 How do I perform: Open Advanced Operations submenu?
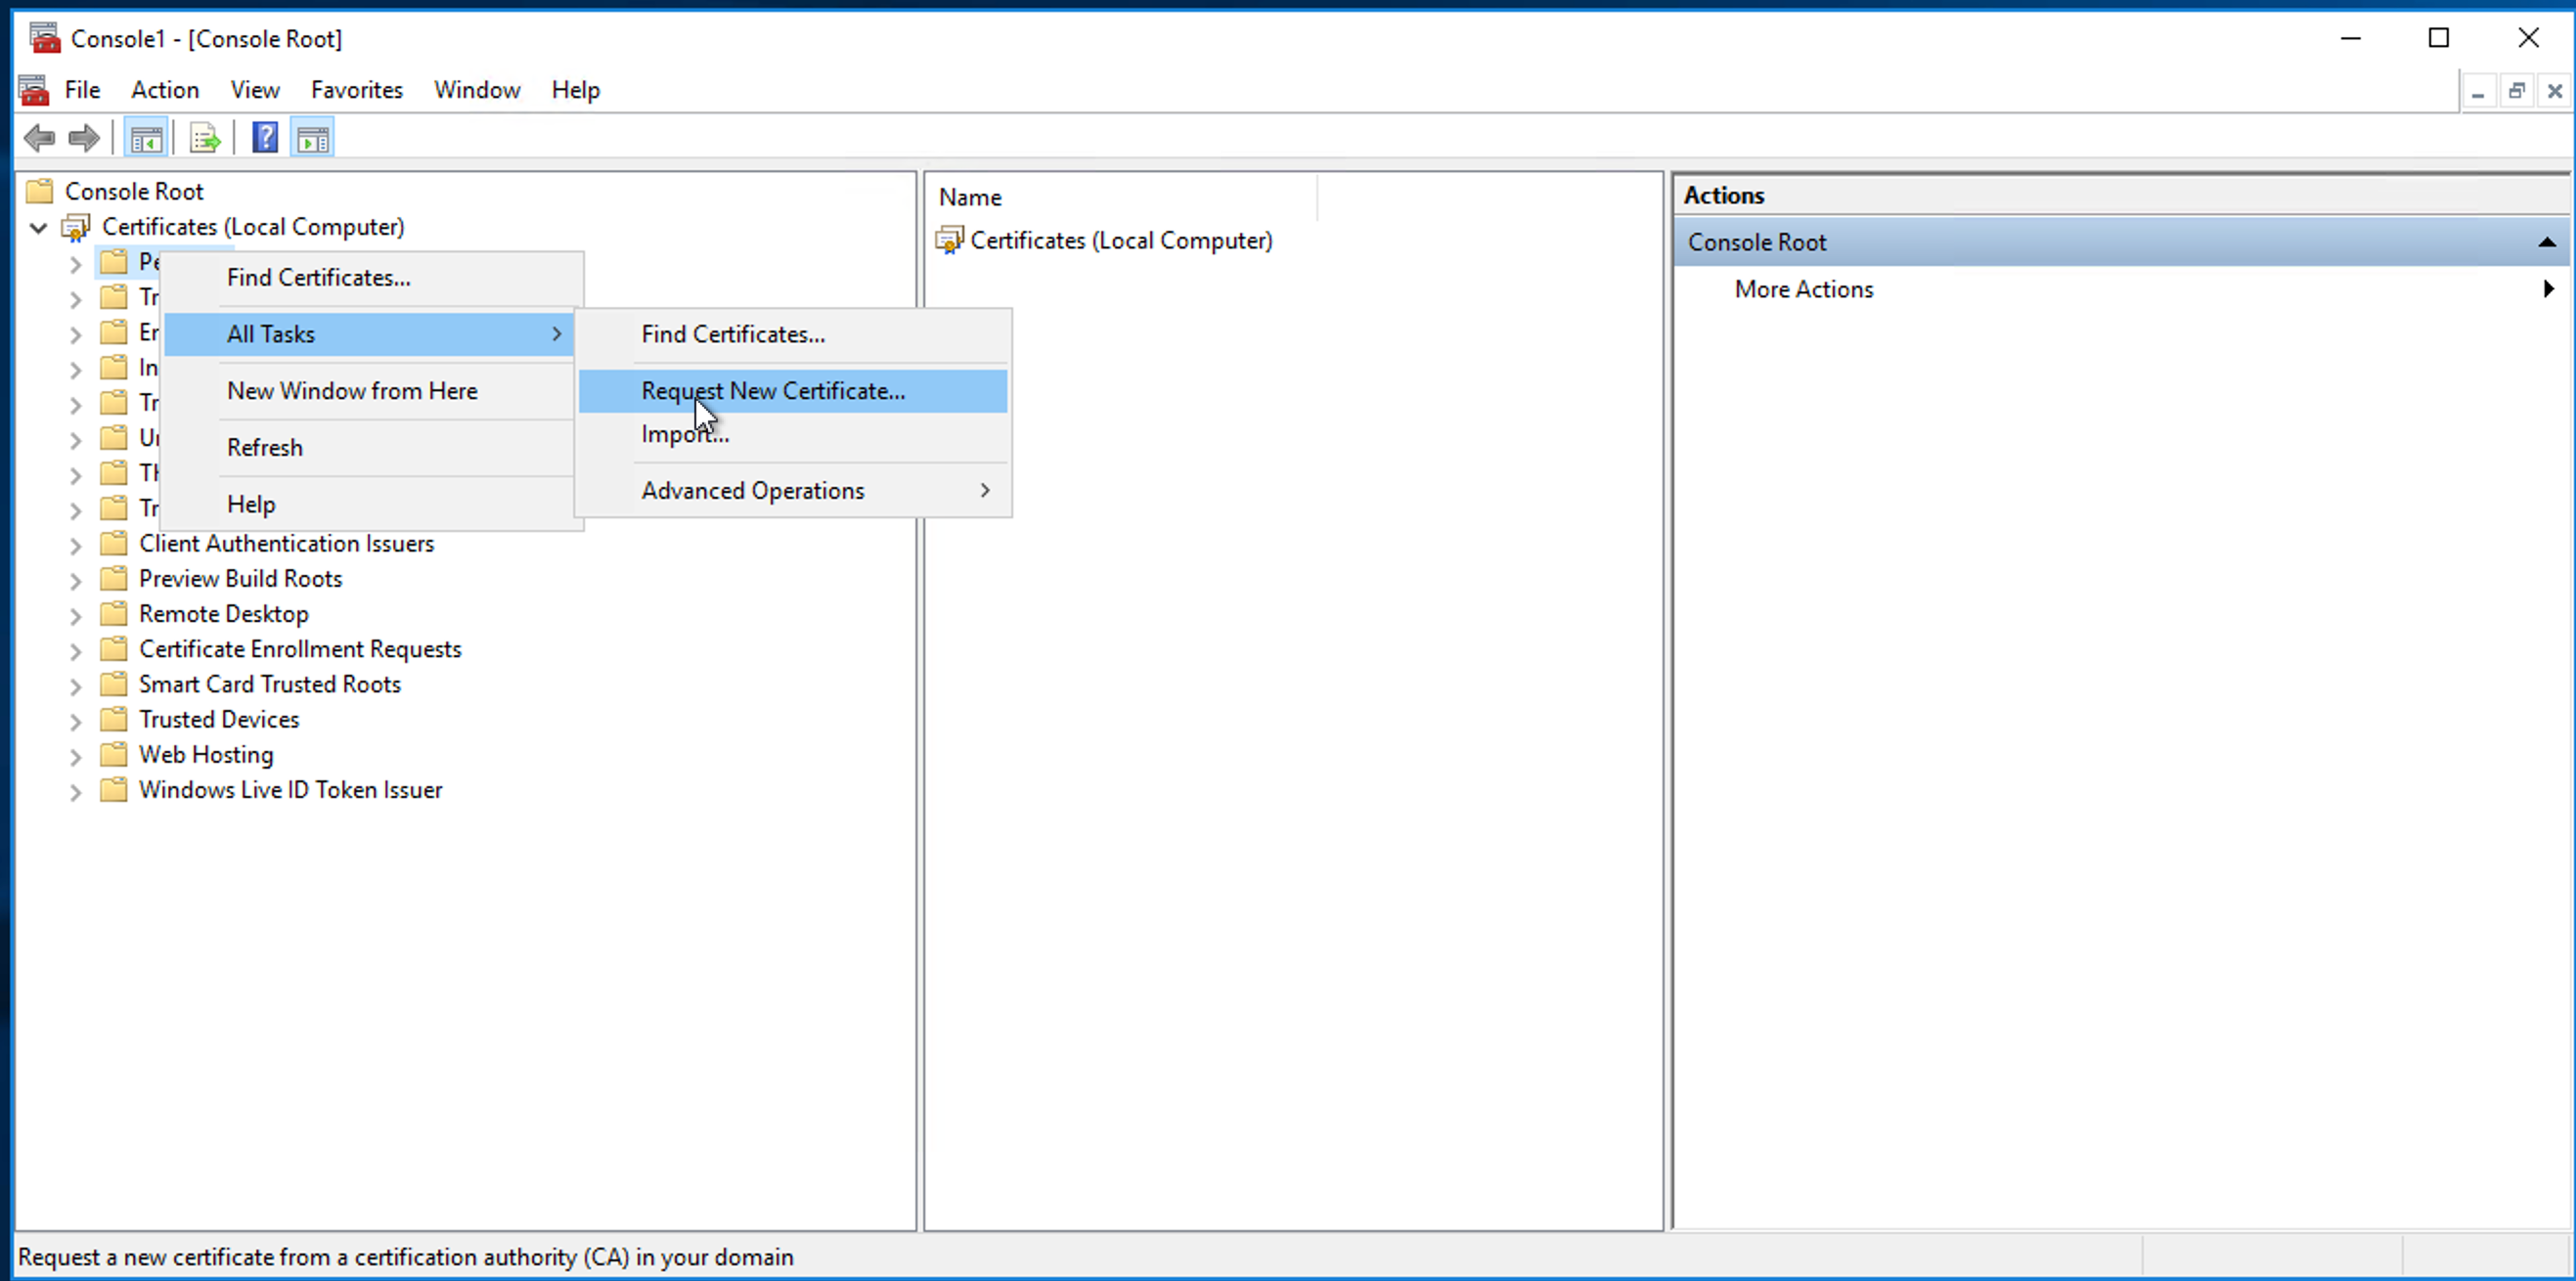coord(753,491)
